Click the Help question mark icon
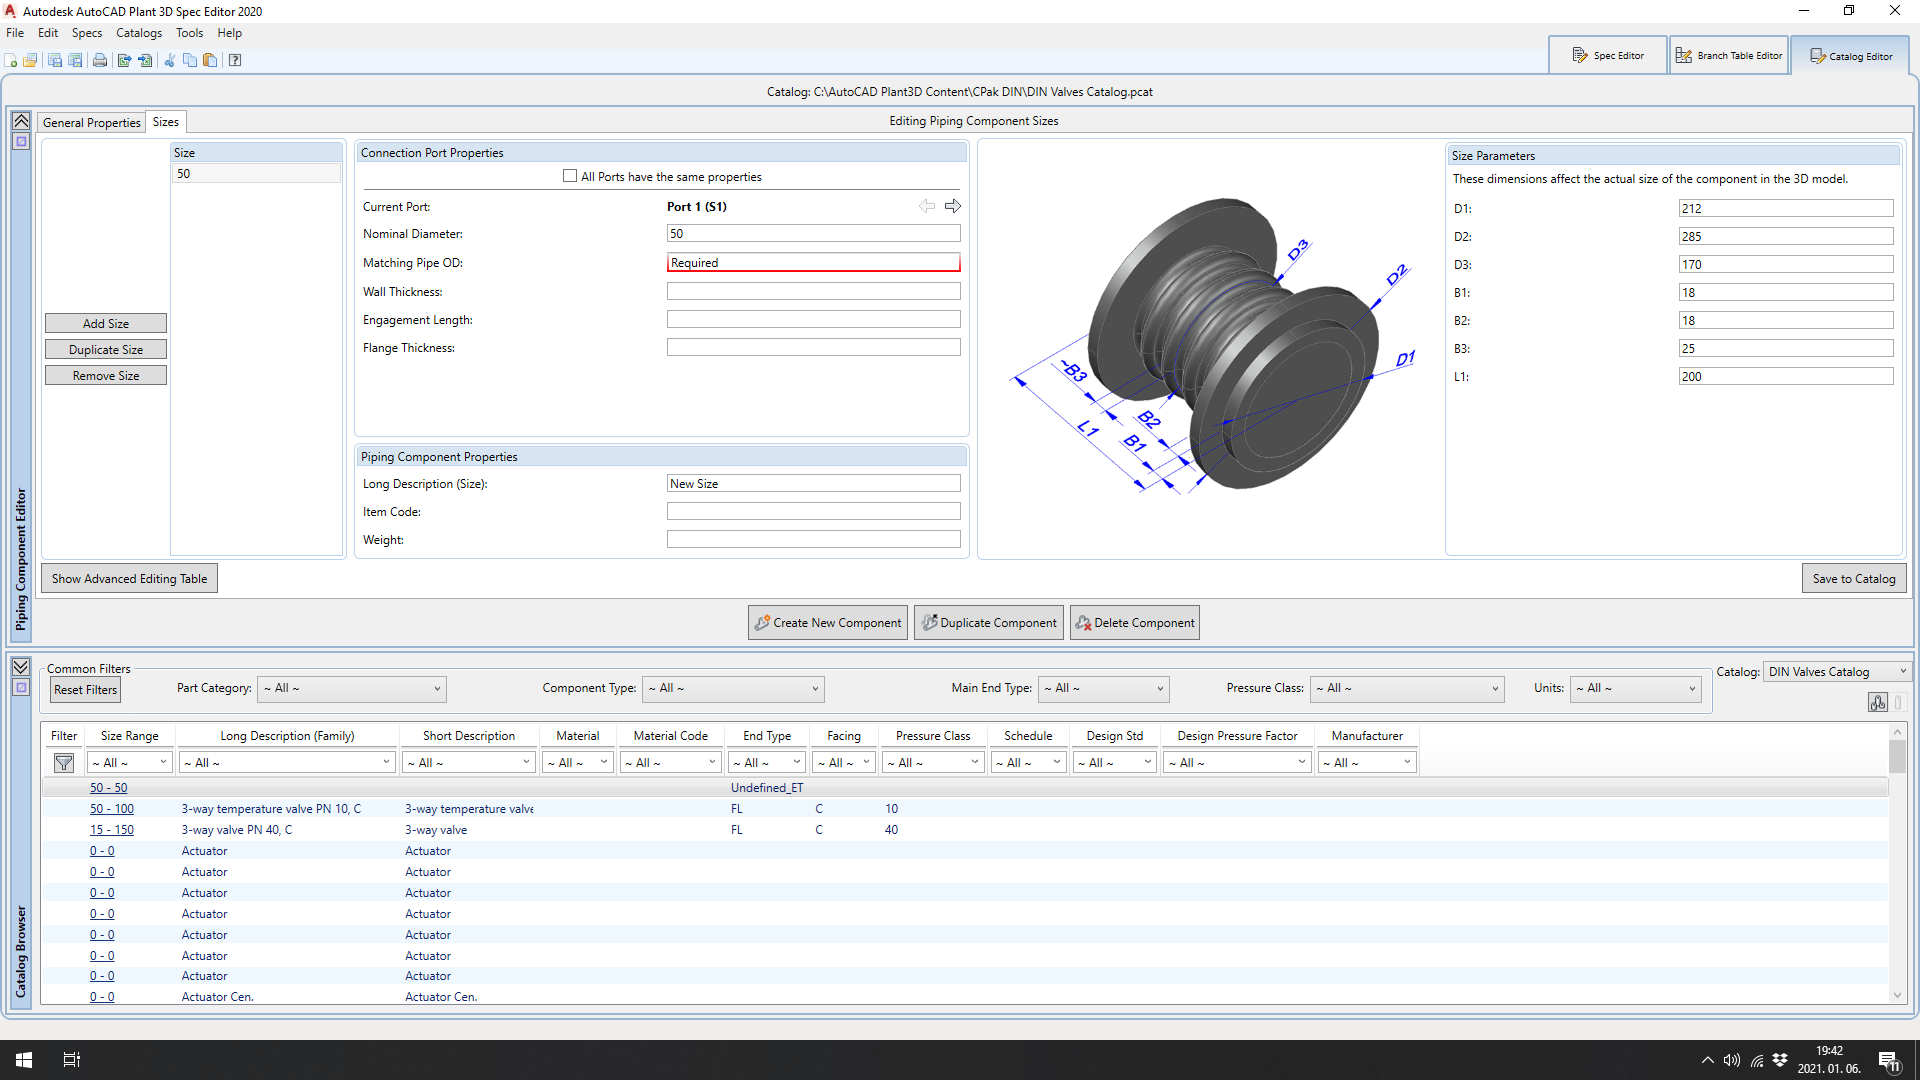The image size is (1920, 1080). click(235, 60)
